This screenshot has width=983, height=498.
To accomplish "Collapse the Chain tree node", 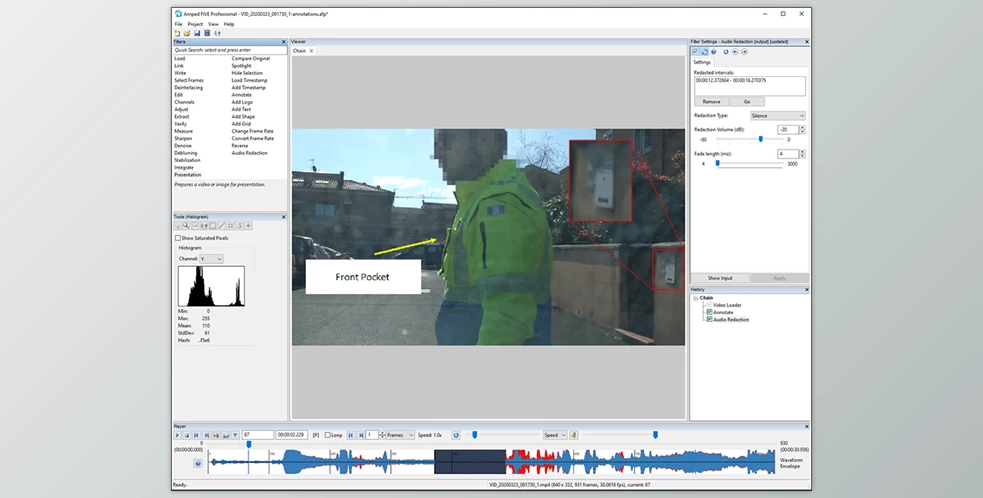I will pos(695,299).
